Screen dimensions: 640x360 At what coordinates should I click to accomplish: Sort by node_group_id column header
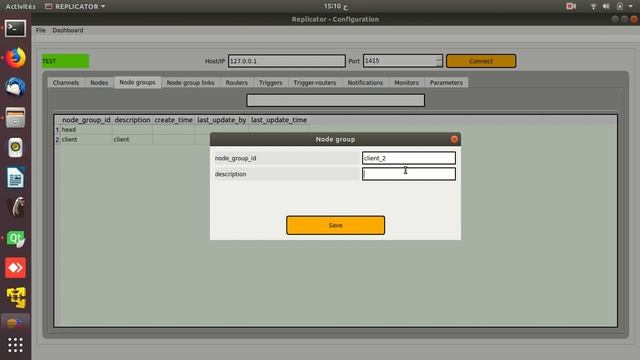tap(86, 120)
